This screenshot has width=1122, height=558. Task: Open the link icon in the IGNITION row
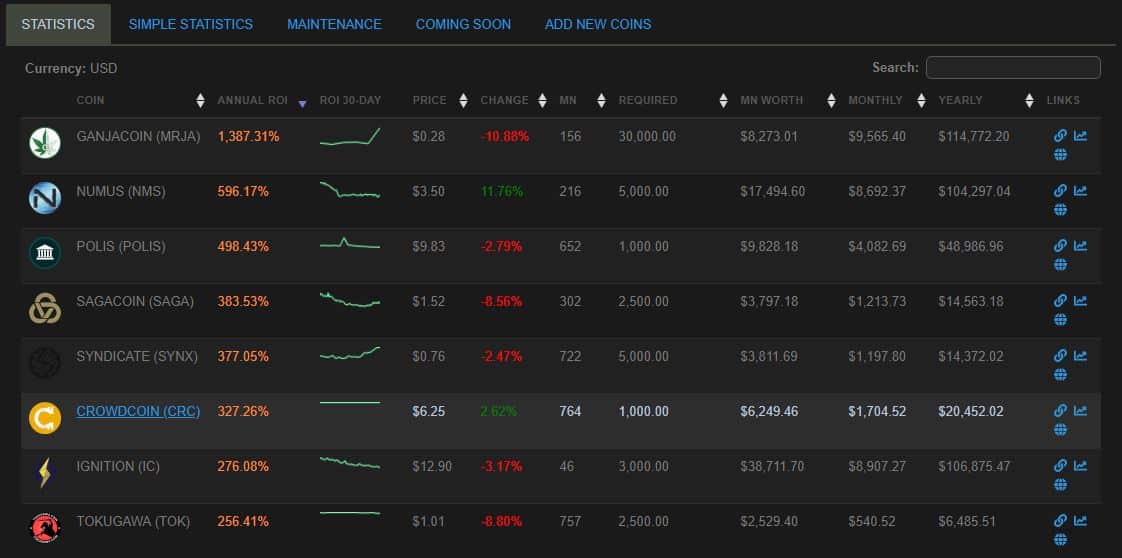pos(1060,466)
